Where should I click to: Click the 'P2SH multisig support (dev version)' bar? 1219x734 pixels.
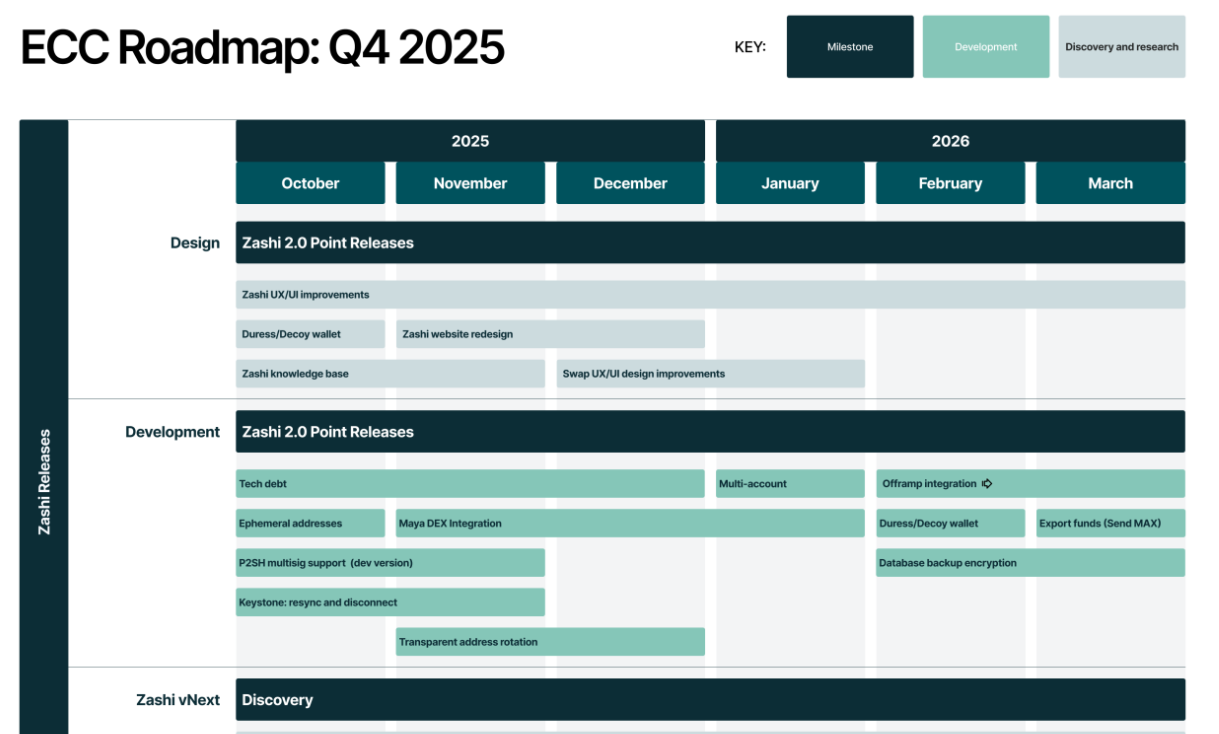pyautogui.click(x=390, y=563)
